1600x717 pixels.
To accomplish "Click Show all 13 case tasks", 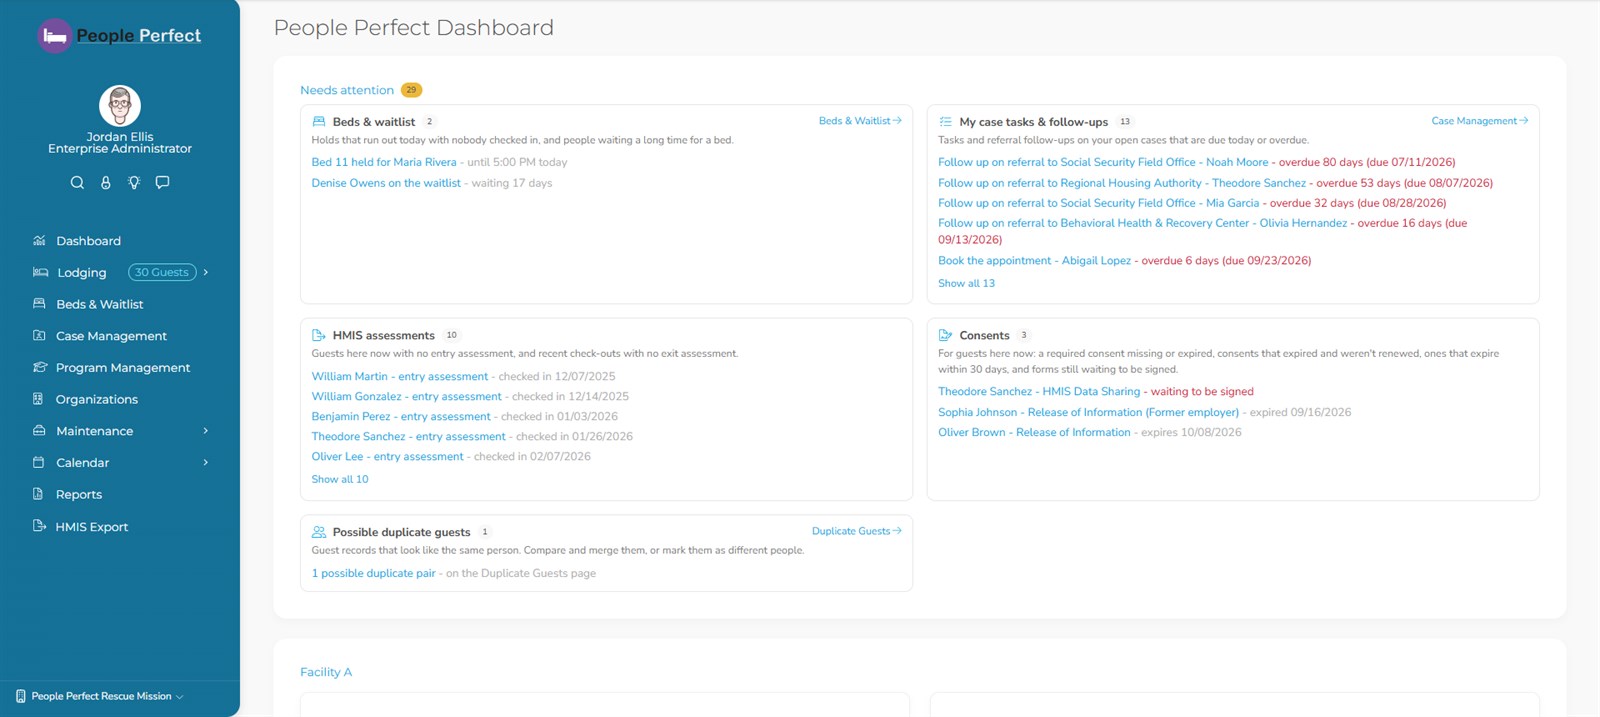I will pos(966,283).
